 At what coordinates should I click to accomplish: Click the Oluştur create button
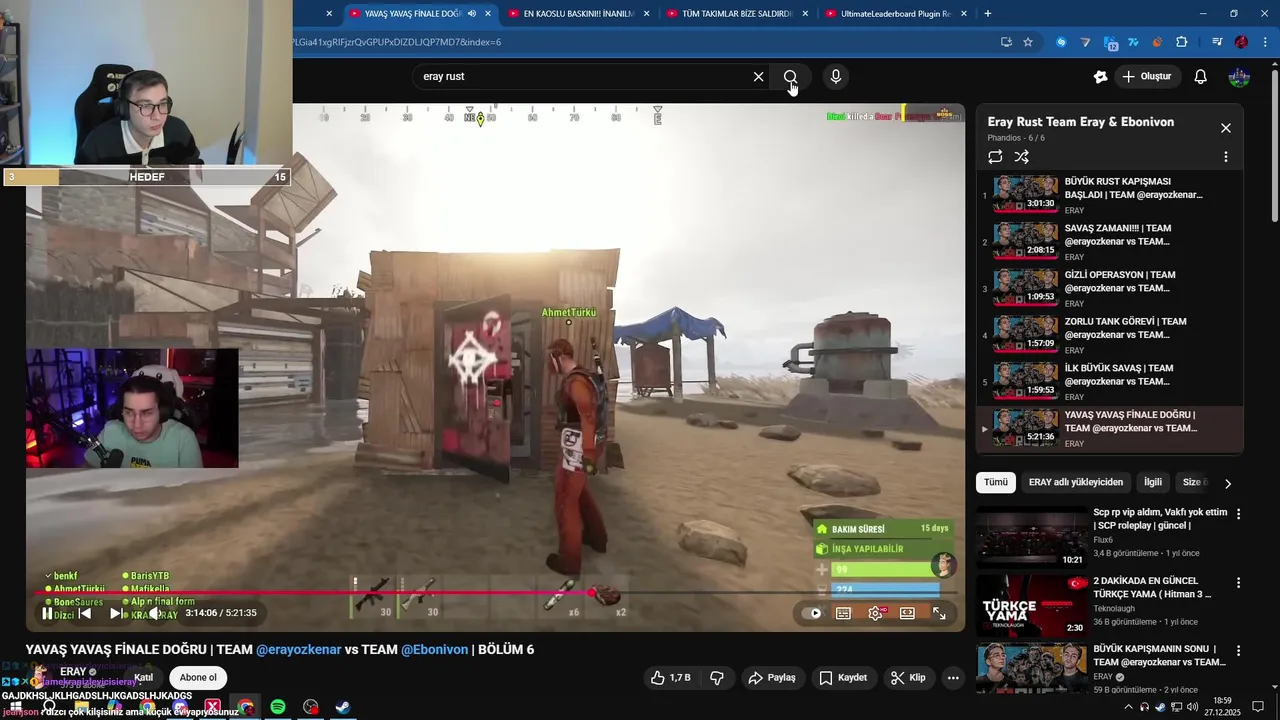click(x=1147, y=77)
